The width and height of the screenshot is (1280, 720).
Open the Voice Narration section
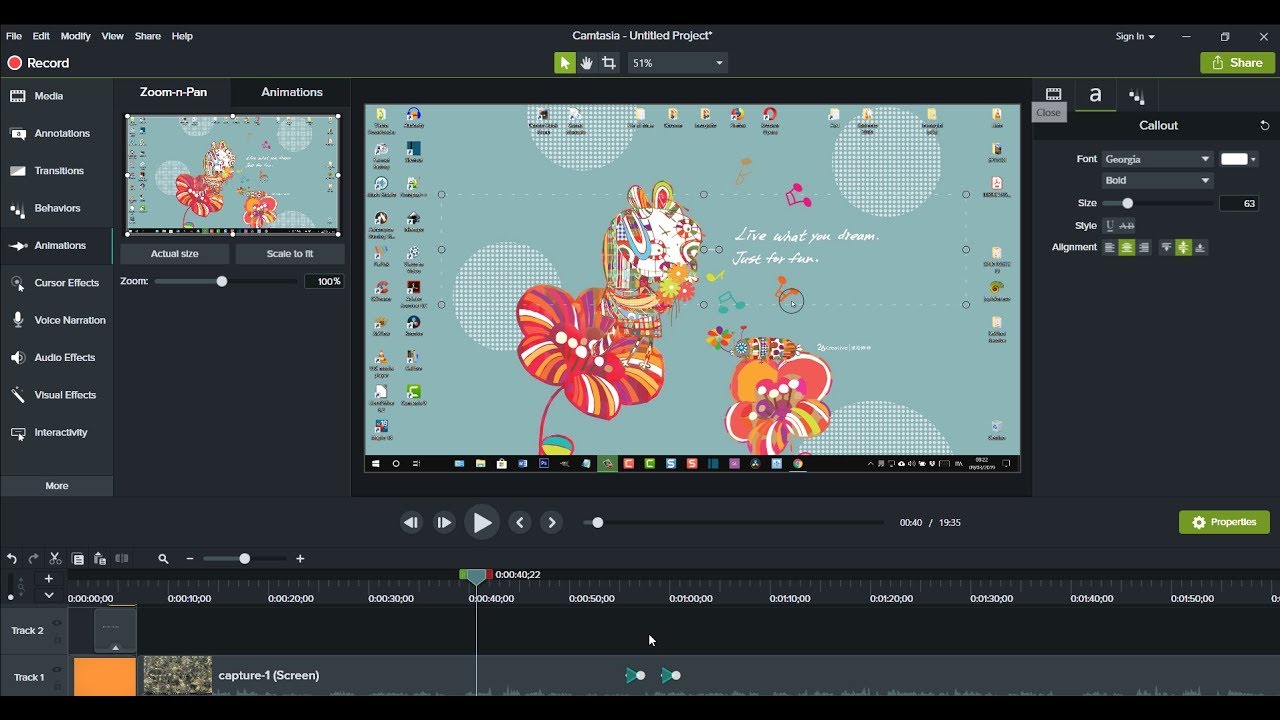click(57, 320)
